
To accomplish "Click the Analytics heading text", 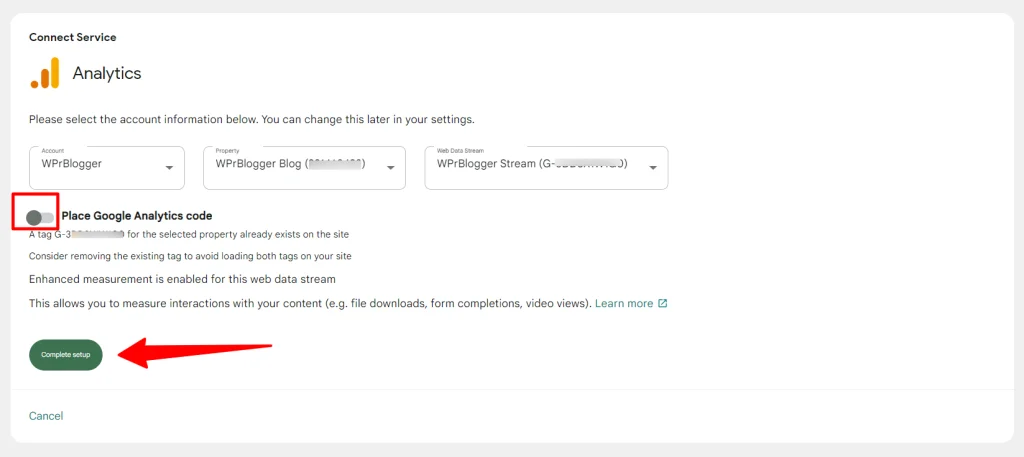I will [107, 73].
